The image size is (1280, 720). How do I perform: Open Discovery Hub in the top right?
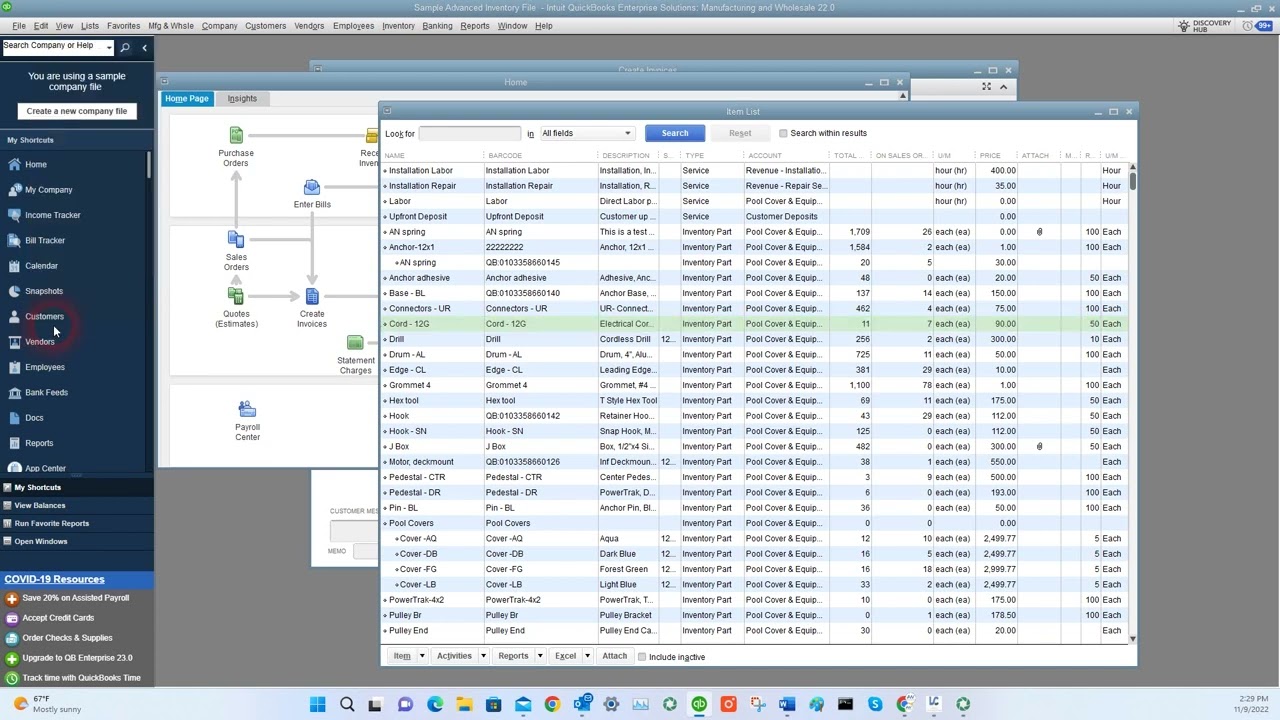point(1205,25)
